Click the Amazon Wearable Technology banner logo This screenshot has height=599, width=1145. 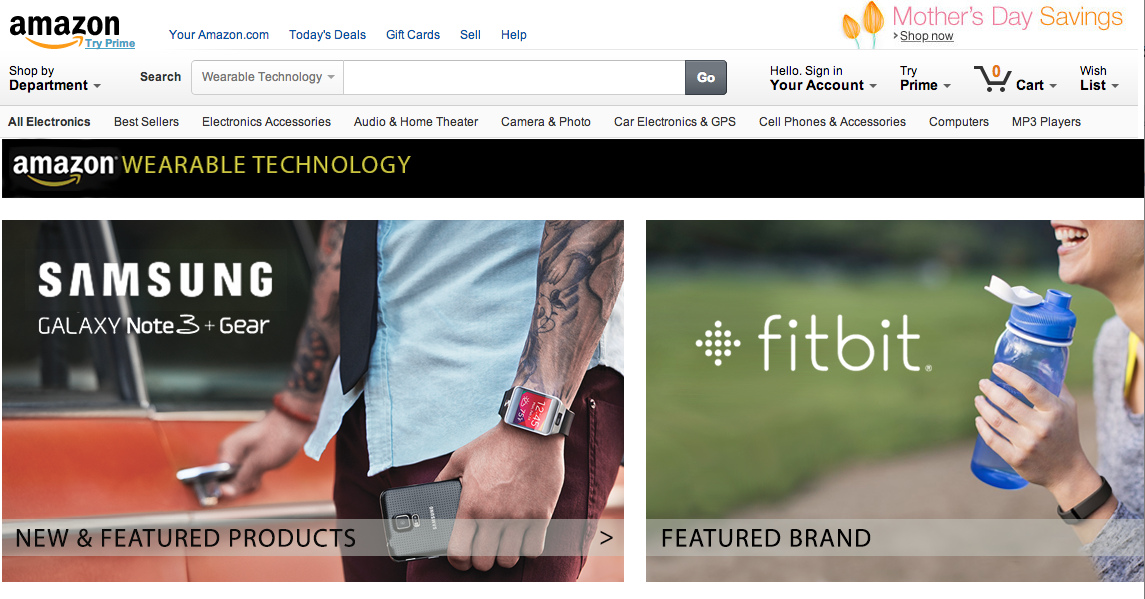(x=212, y=167)
